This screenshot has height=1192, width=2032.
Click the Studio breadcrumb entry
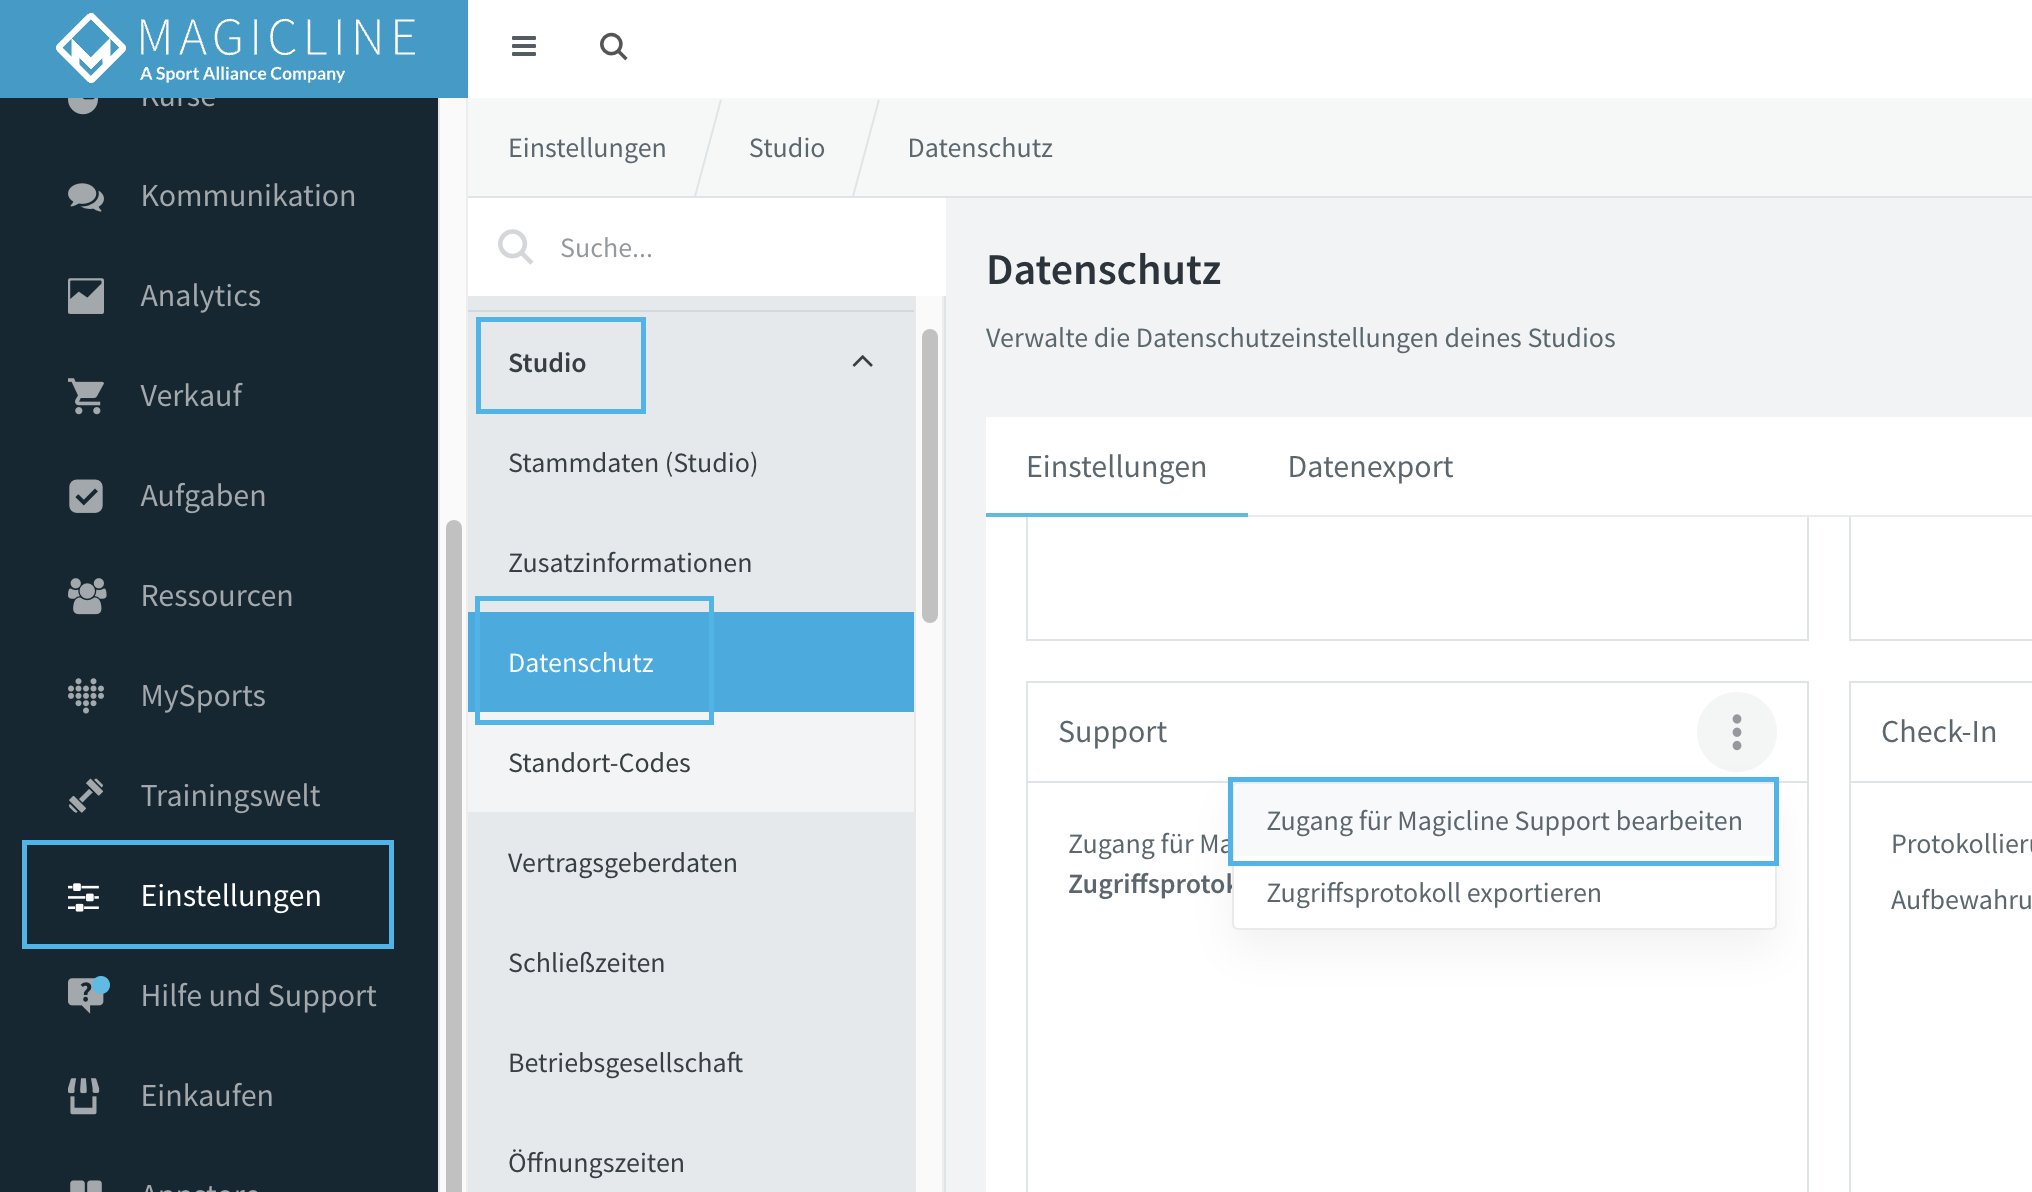(x=786, y=147)
